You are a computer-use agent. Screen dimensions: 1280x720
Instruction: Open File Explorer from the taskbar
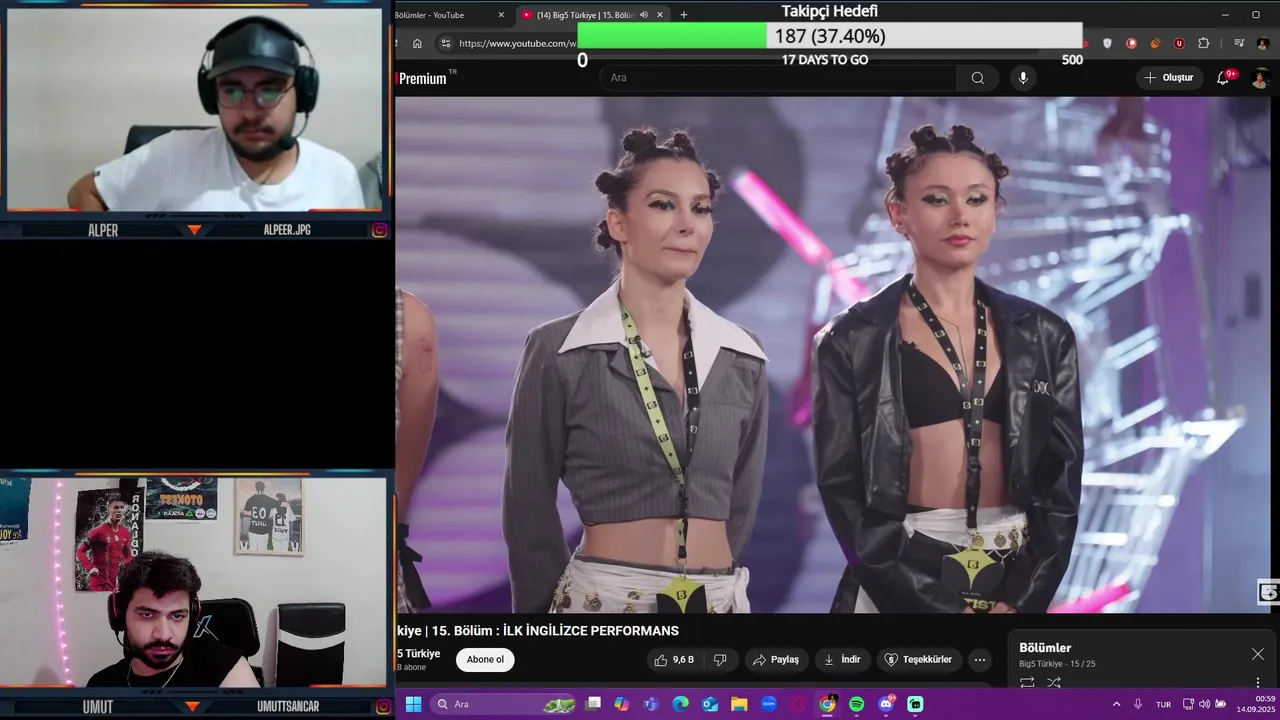(x=739, y=704)
